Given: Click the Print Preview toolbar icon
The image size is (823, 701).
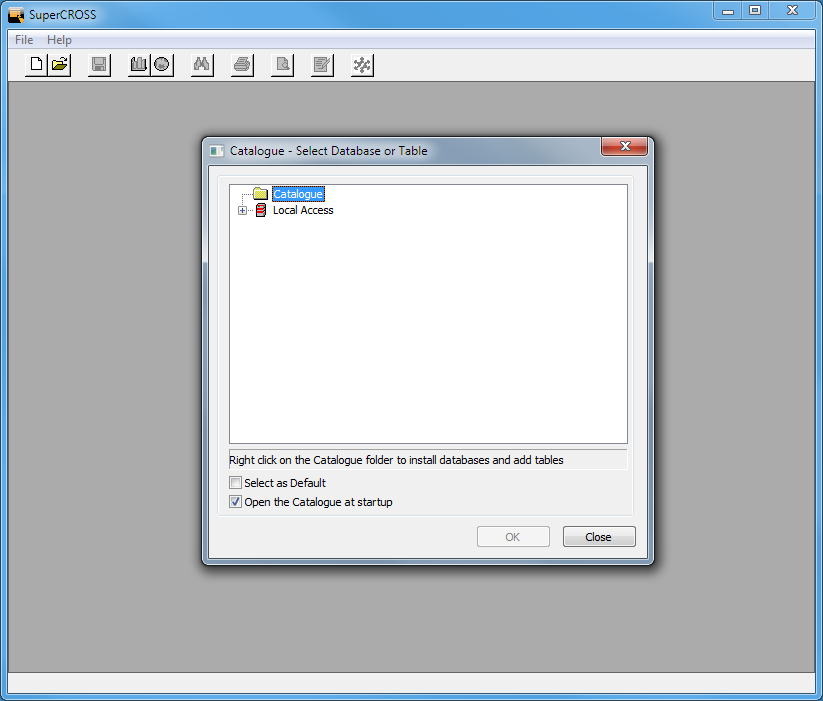Looking at the screenshot, I should (x=282, y=65).
